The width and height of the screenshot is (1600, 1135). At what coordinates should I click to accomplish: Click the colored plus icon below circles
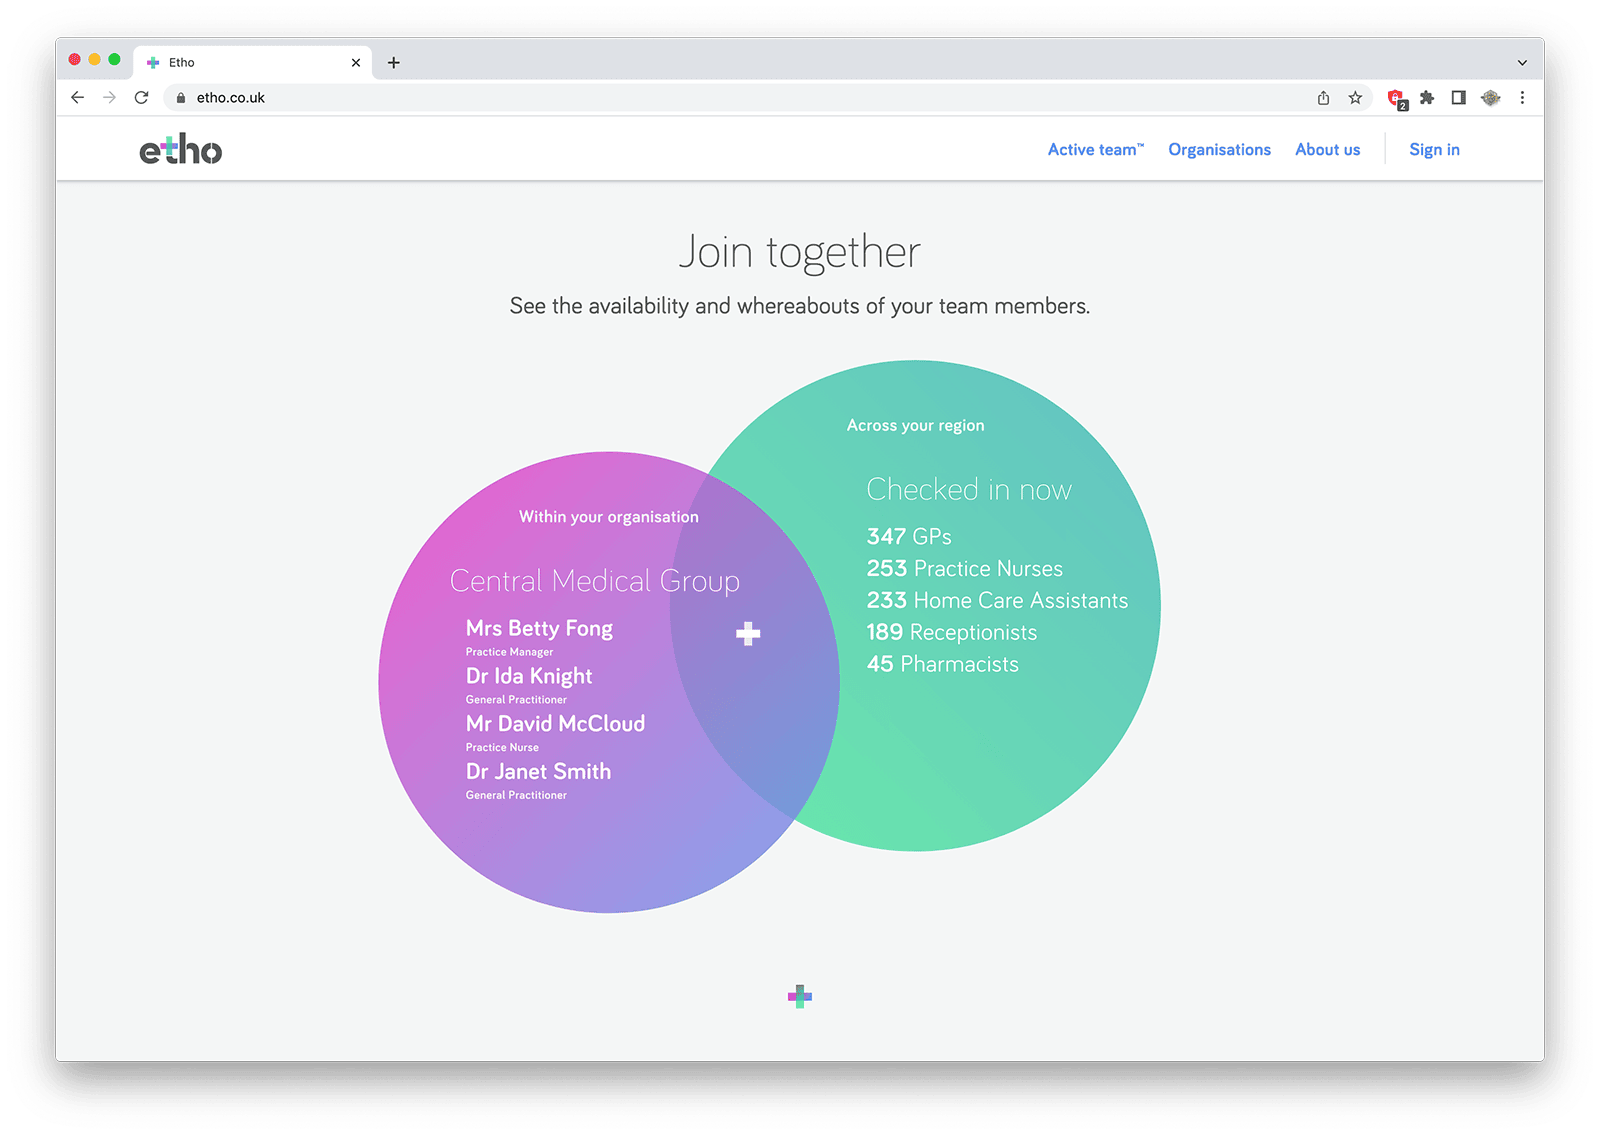800,996
